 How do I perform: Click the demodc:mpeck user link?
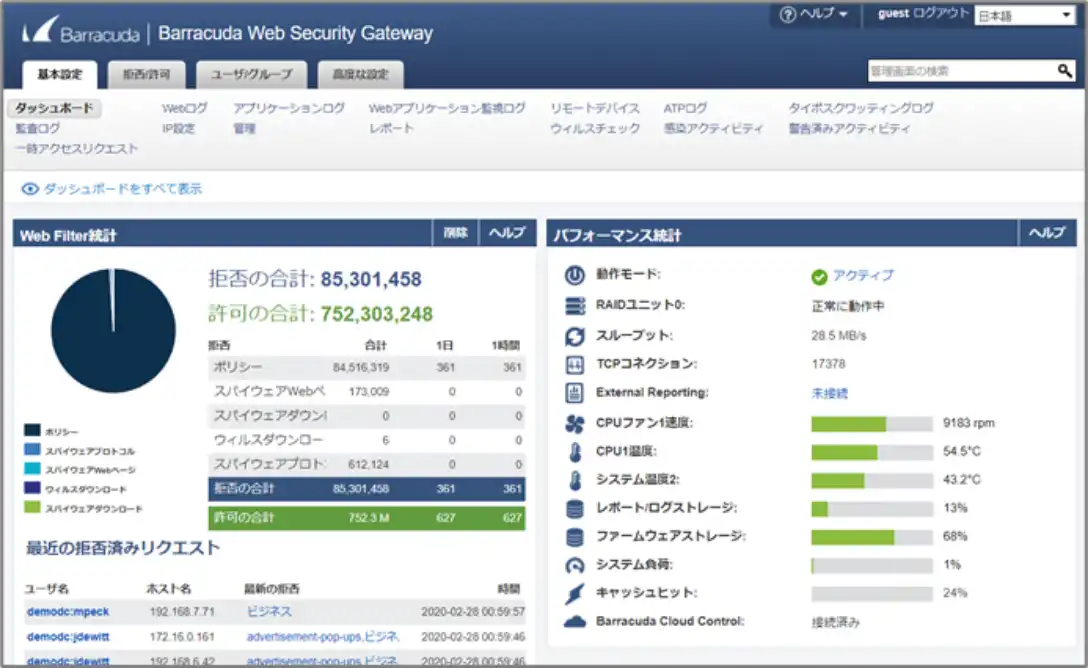68,612
